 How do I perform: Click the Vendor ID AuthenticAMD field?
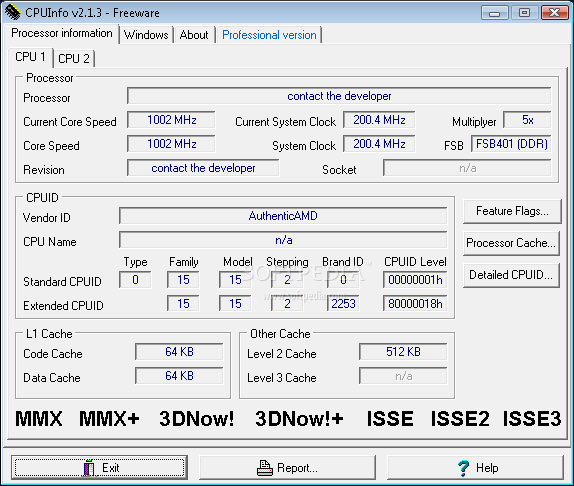(283, 216)
